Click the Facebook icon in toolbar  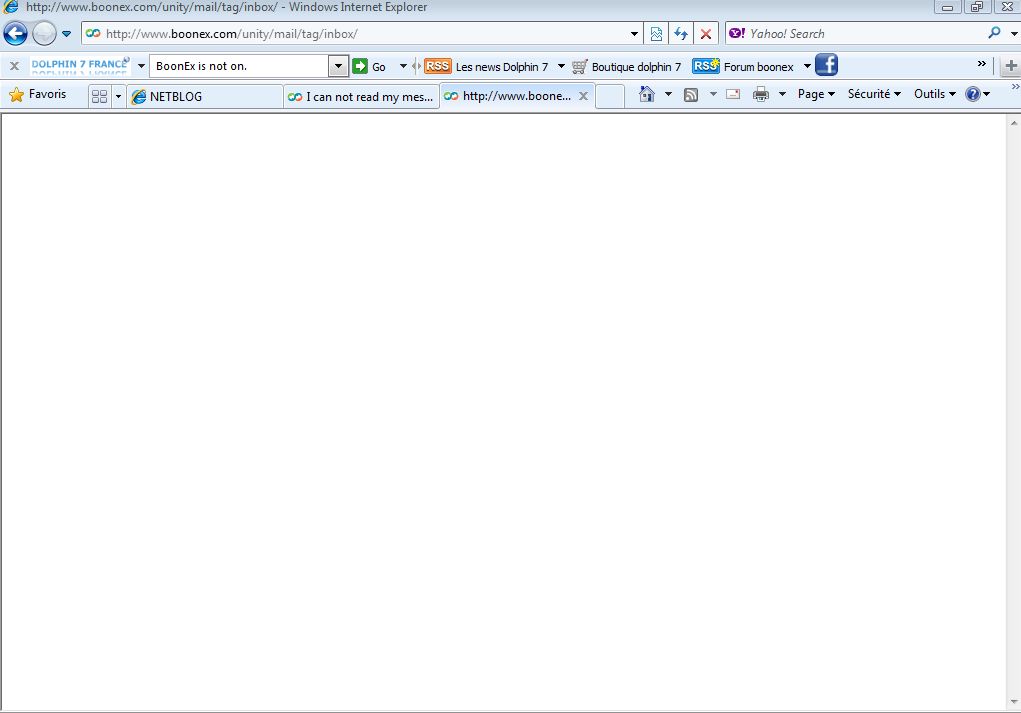[x=826, y=65]
